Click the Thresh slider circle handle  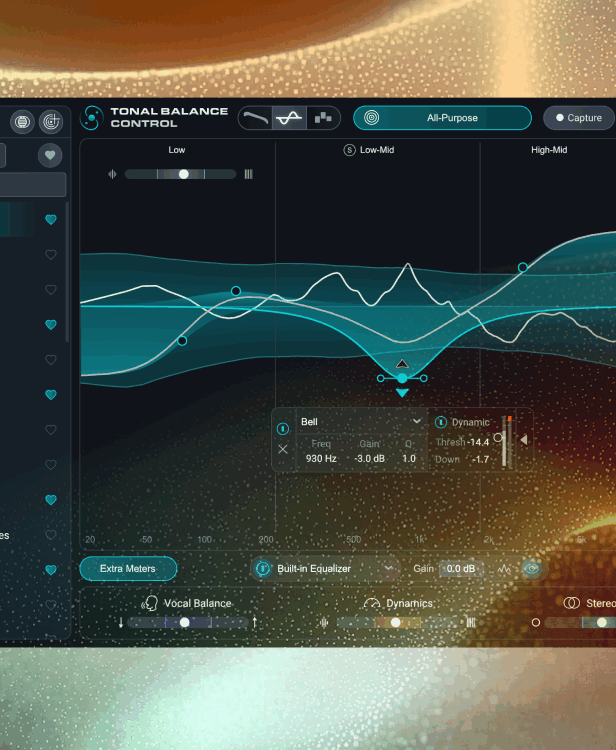coord(498,437)
